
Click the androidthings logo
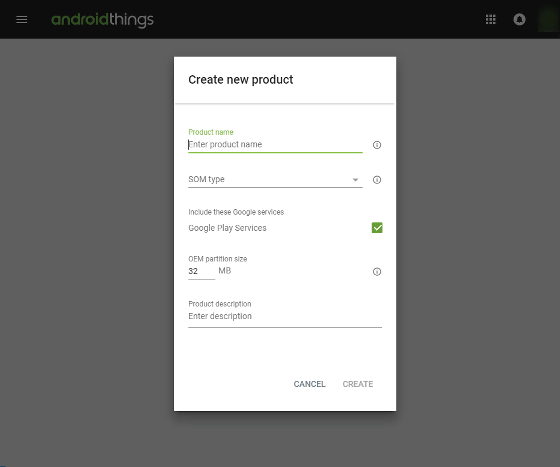coord(102,20)
